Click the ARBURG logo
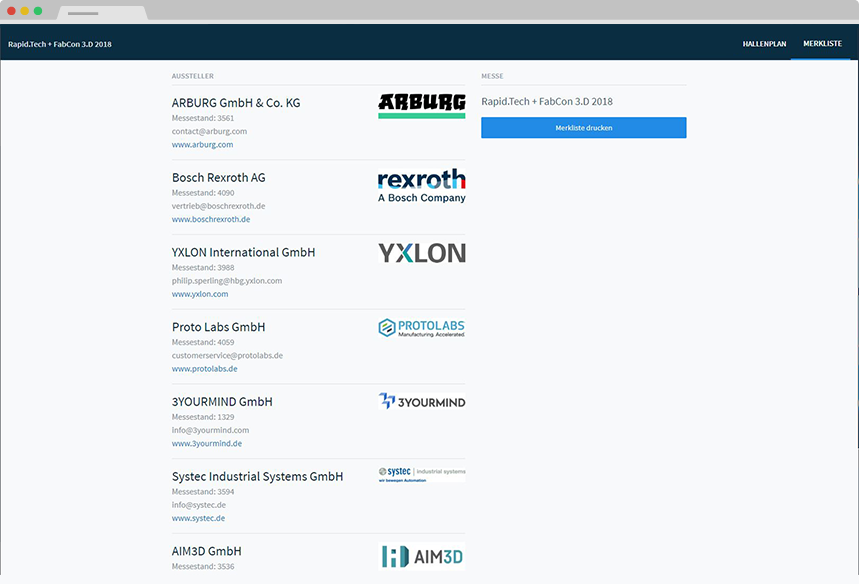 point(421,105)
